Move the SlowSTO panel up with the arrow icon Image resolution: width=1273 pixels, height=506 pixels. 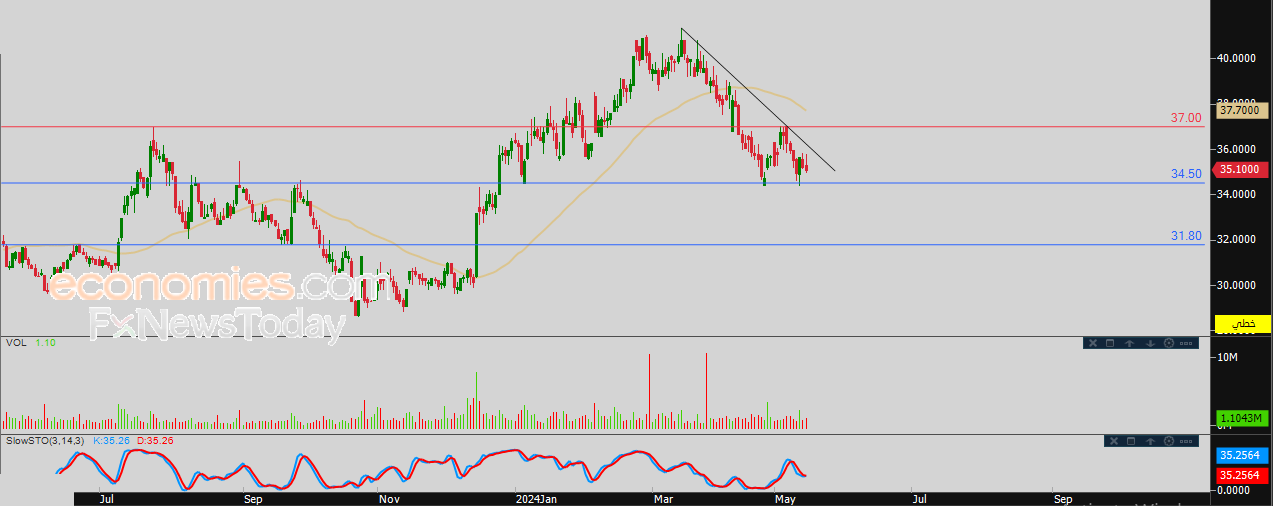pyautogui.click(x=1150, y=441)
